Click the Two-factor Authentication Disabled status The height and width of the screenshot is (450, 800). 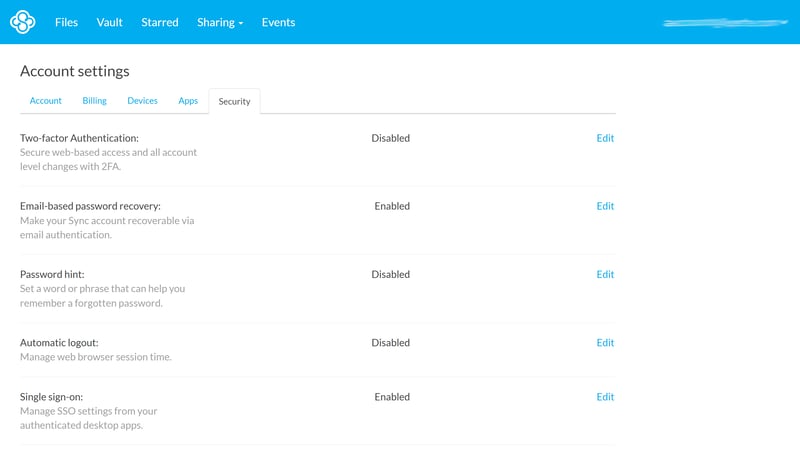[390, 138]
